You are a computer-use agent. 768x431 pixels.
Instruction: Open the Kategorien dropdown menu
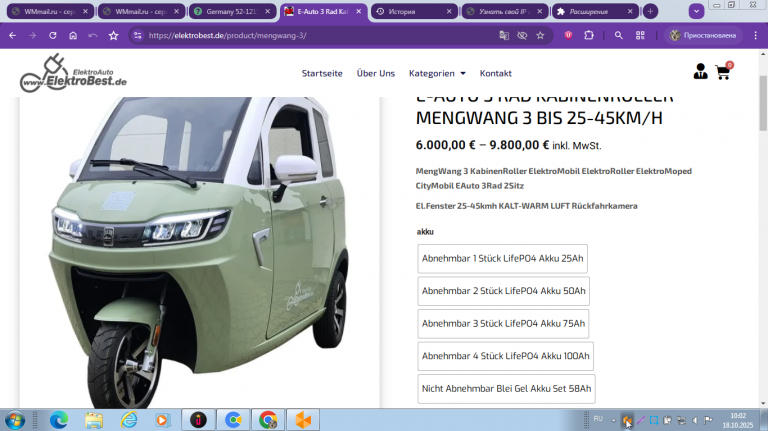(437, 73)
